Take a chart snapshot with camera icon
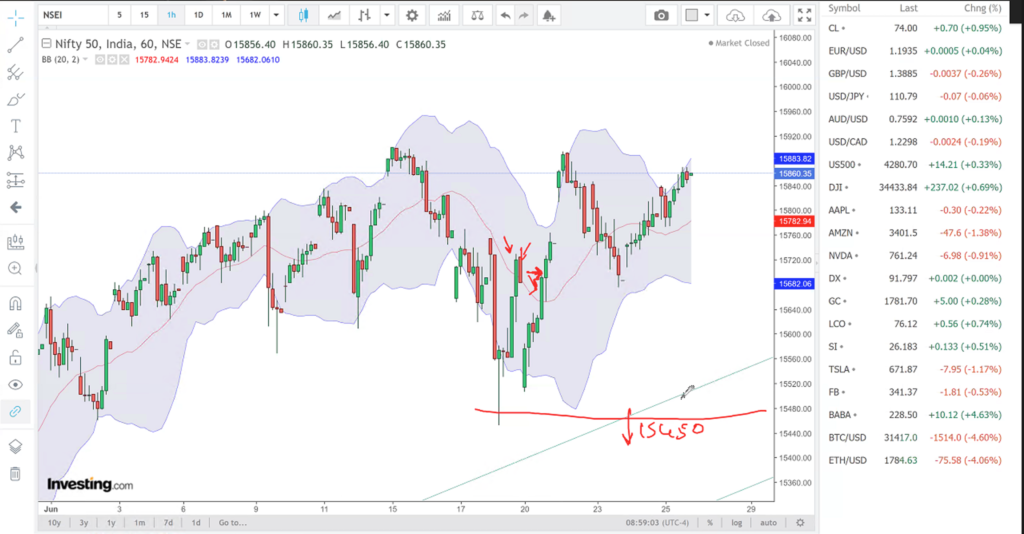Image resolution: width=1024 pixels, height=534 pixels. coord(660,15)
